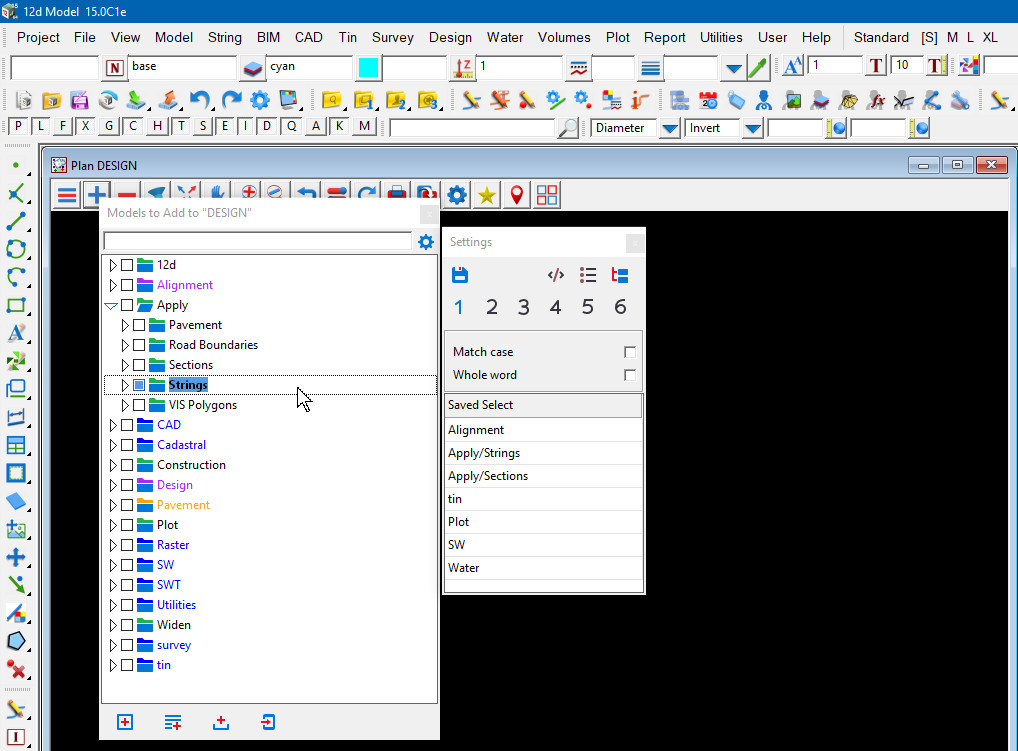Choose the Water saved select entry
Screen dimensions: 1018x751
coord(464,568)
